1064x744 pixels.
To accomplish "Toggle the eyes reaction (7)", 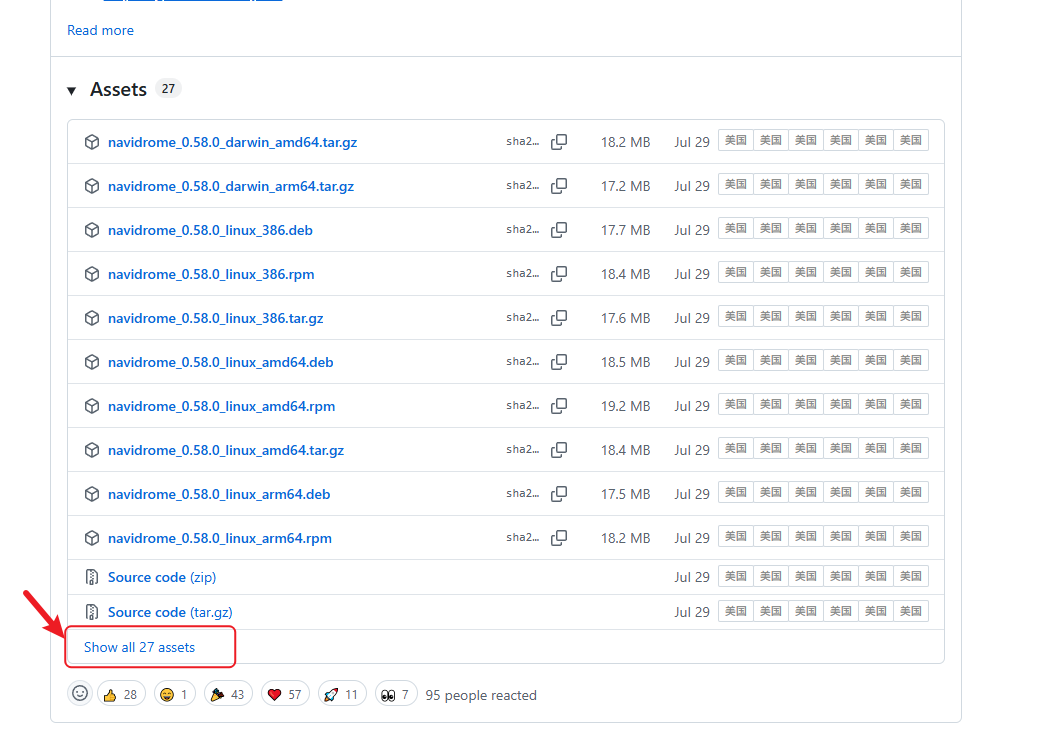I will [396, 694].
